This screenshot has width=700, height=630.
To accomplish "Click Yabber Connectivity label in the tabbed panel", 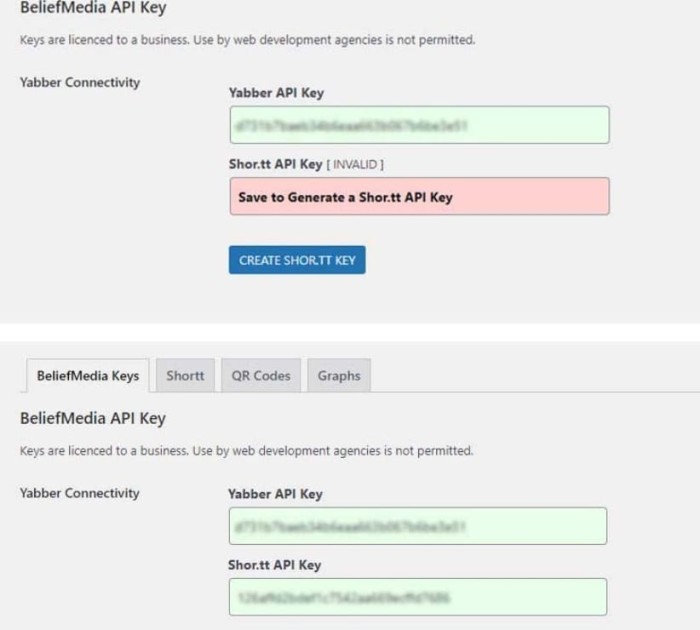I will point(80,493).
